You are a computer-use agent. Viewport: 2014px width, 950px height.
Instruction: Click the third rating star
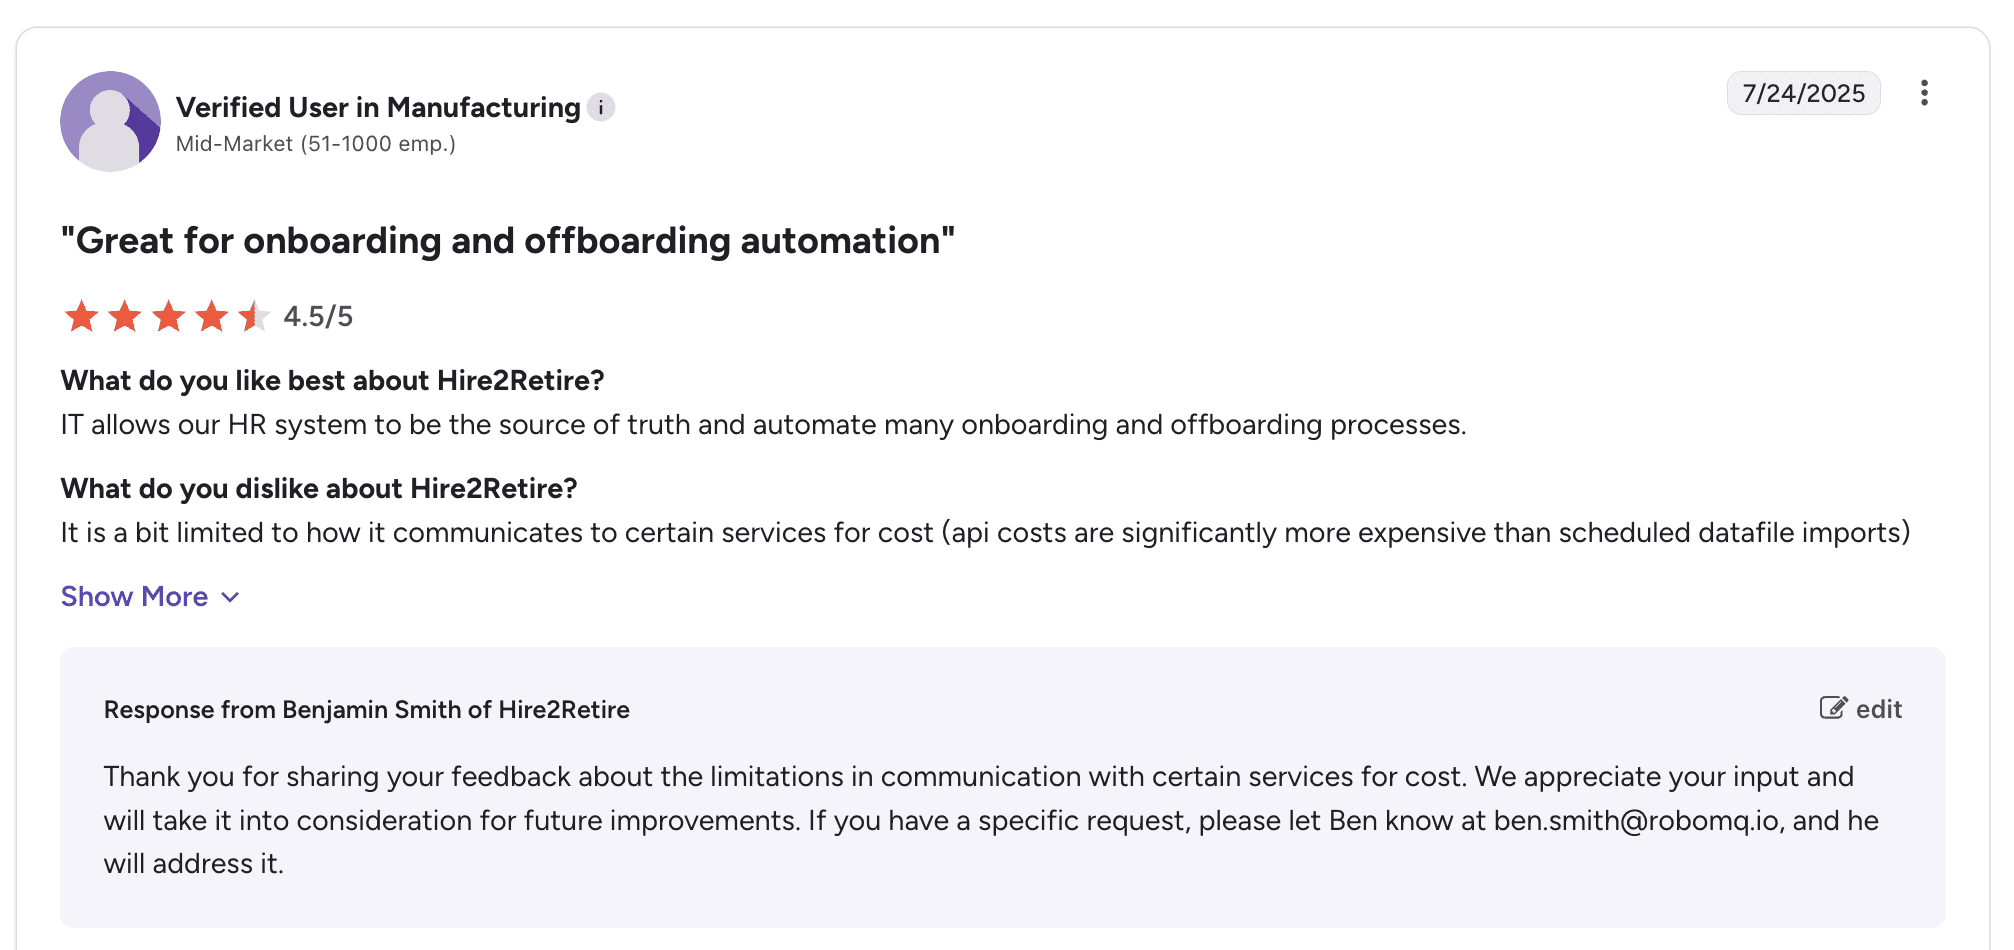pos(168,316)
